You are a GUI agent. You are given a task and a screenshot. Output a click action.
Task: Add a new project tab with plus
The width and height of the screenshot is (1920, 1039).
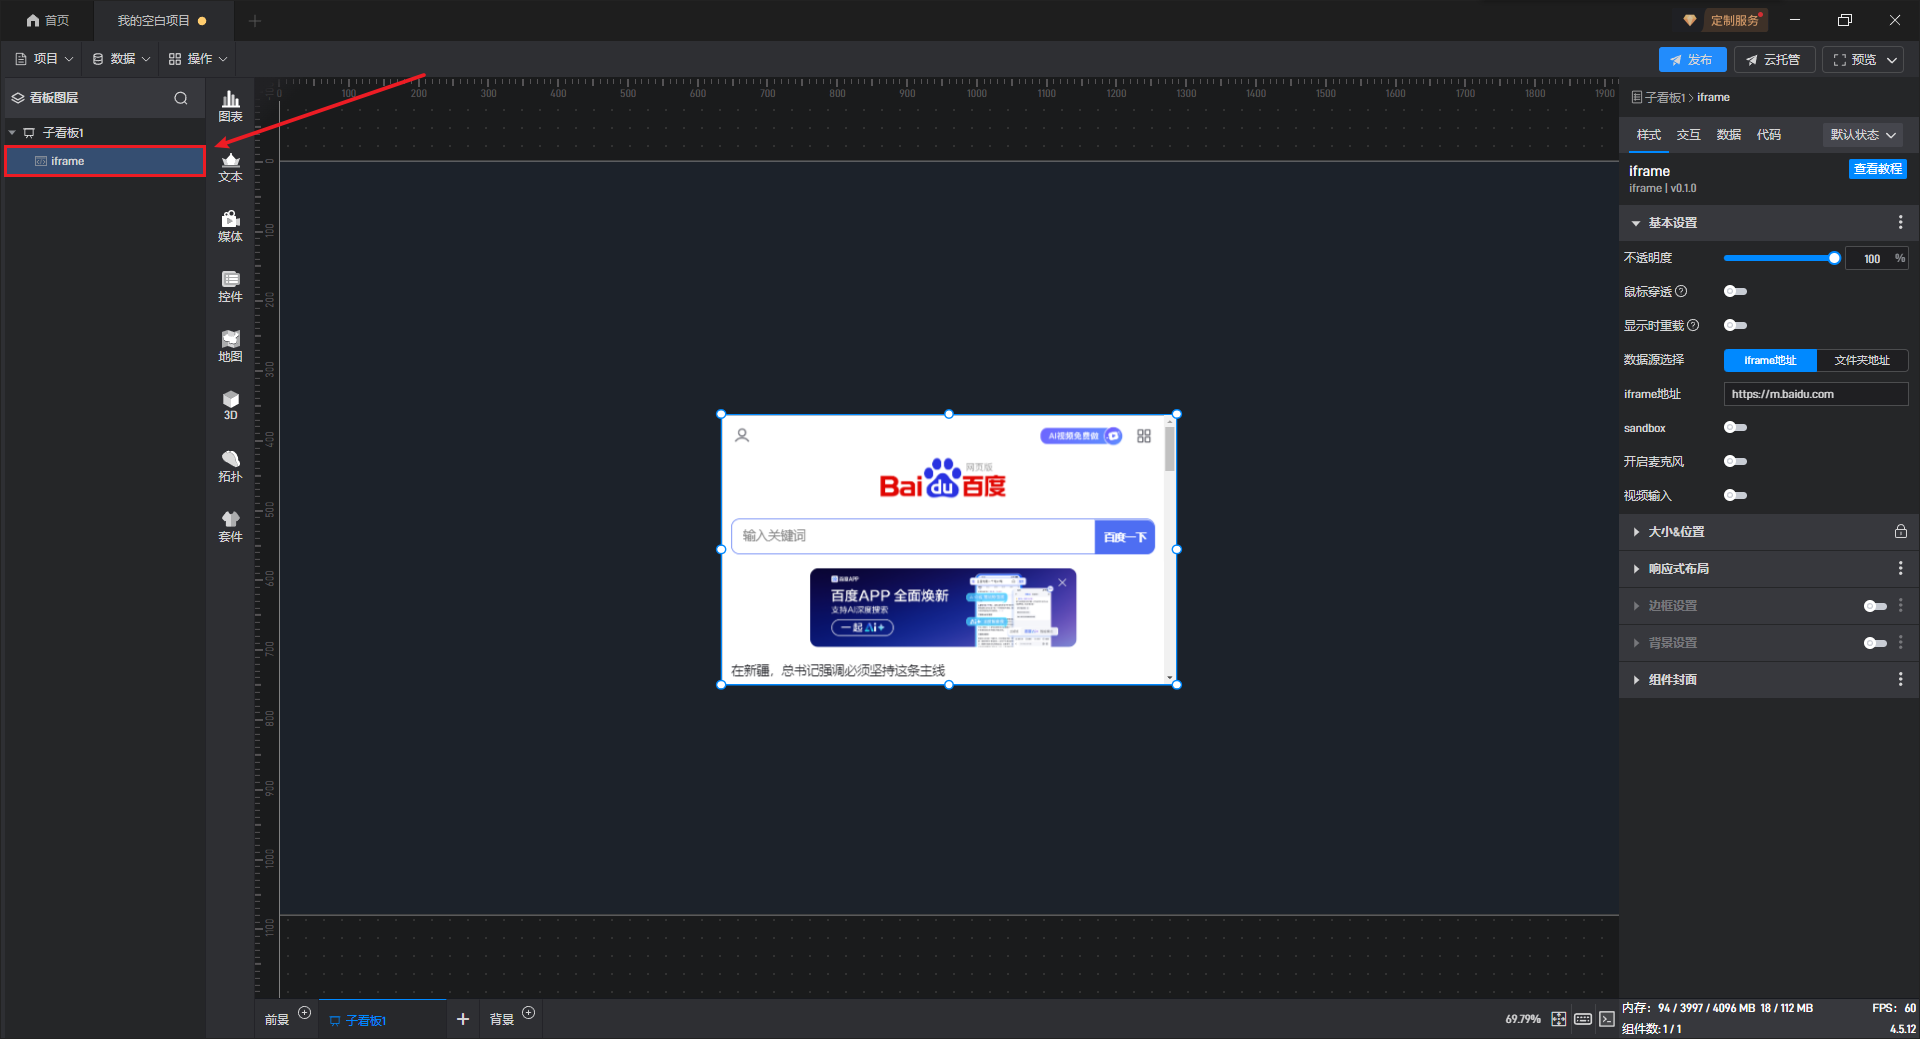[255, 20]
